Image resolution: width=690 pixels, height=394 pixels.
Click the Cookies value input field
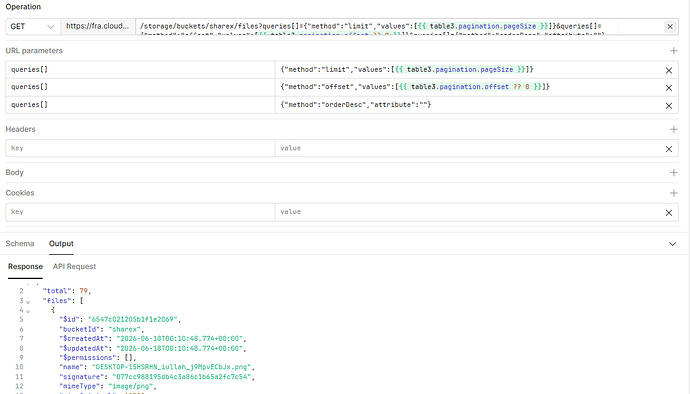(x=468, y=212)
